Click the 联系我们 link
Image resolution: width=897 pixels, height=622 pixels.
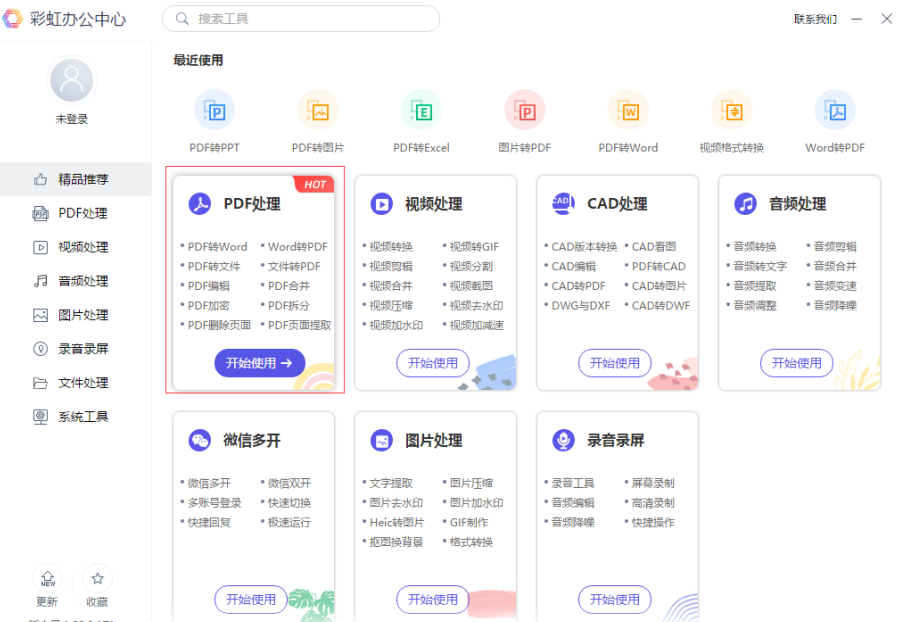[815, 19]
